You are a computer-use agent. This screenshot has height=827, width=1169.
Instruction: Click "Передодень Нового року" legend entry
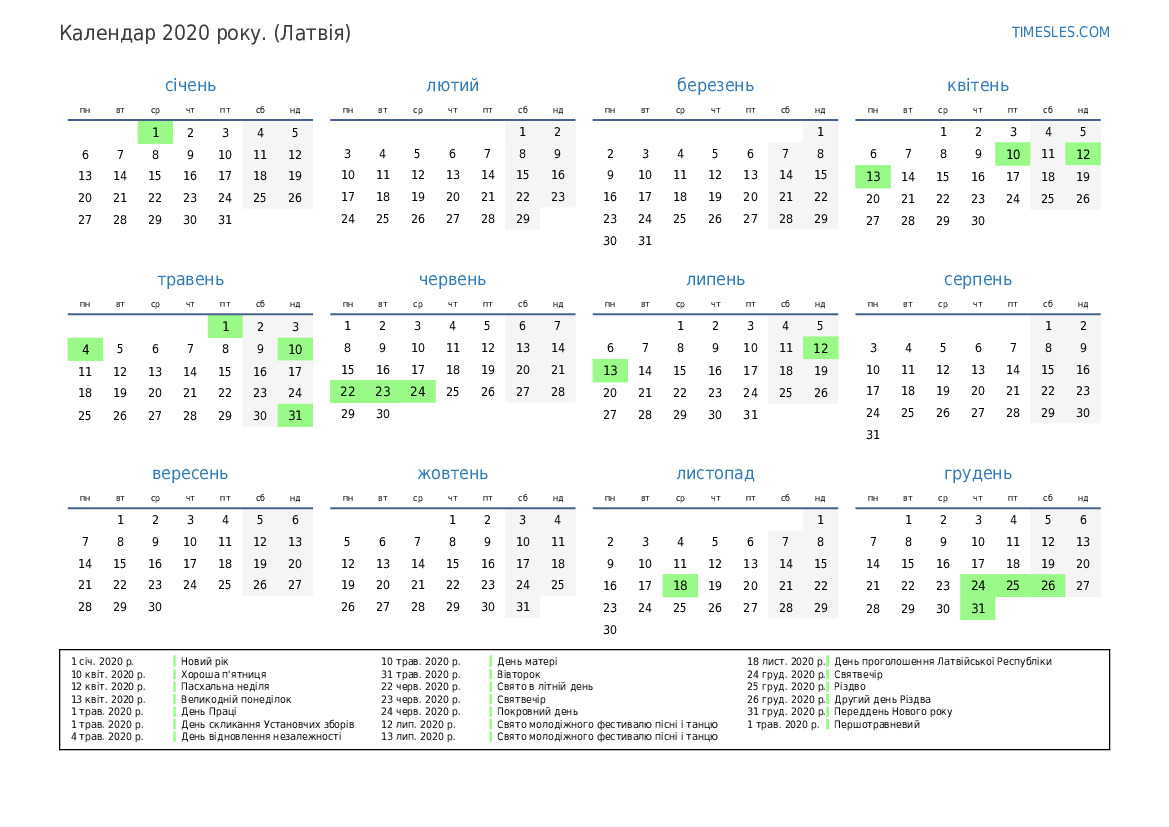893,712
